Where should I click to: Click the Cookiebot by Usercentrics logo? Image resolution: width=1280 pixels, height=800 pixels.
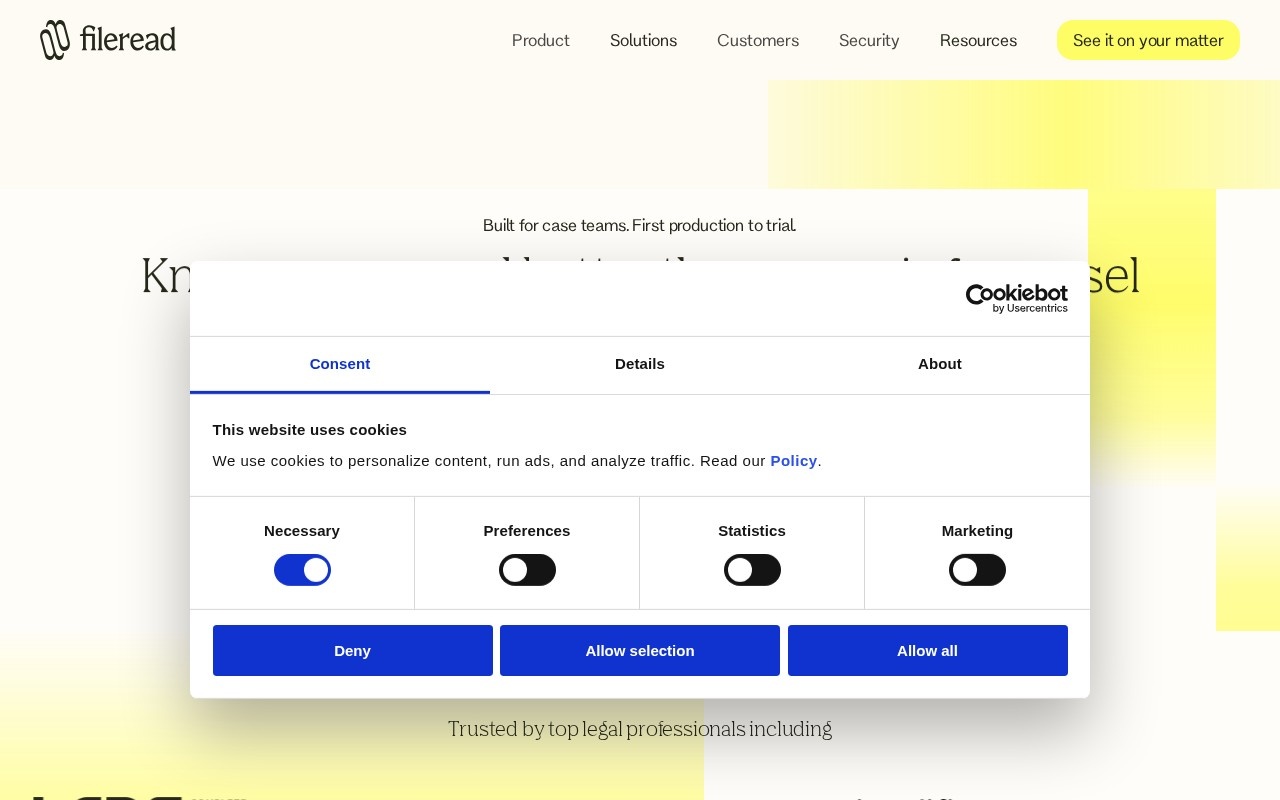1016,298
